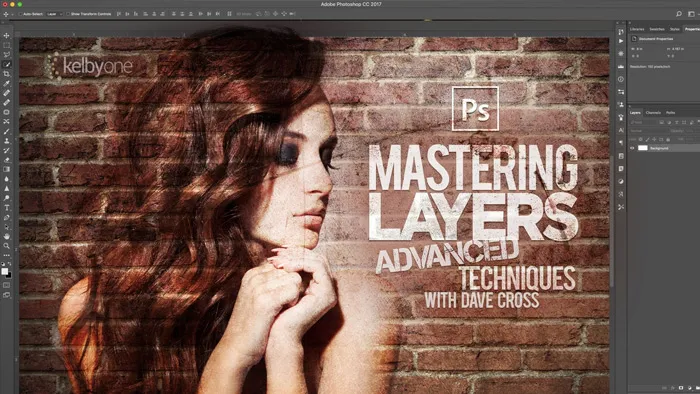Select the Gradient tool
The height and width of the screenshot is (394, 700).
click(x=6, y=169)
